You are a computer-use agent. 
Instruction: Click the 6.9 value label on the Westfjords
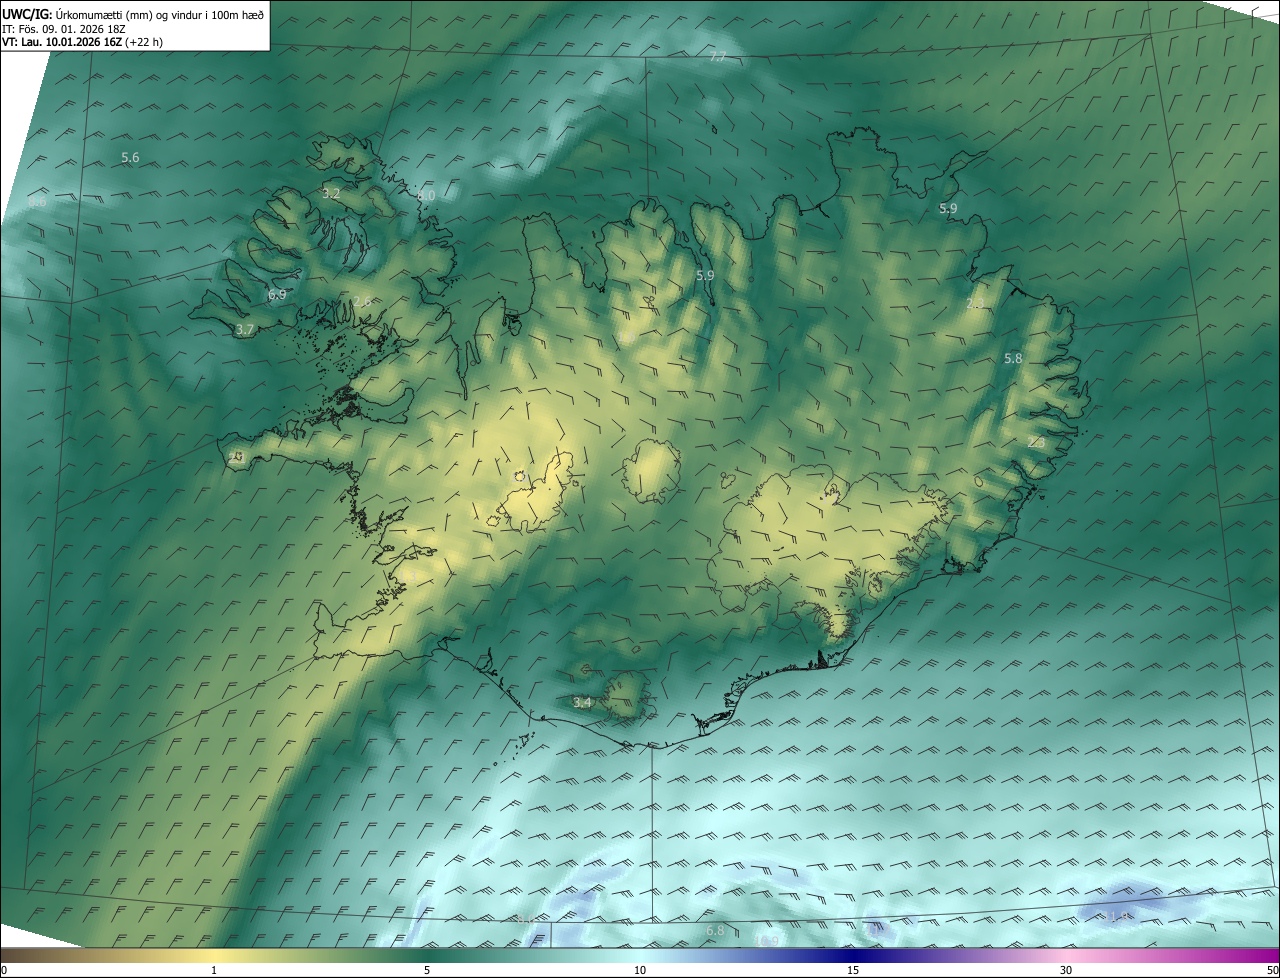point(277,295)
